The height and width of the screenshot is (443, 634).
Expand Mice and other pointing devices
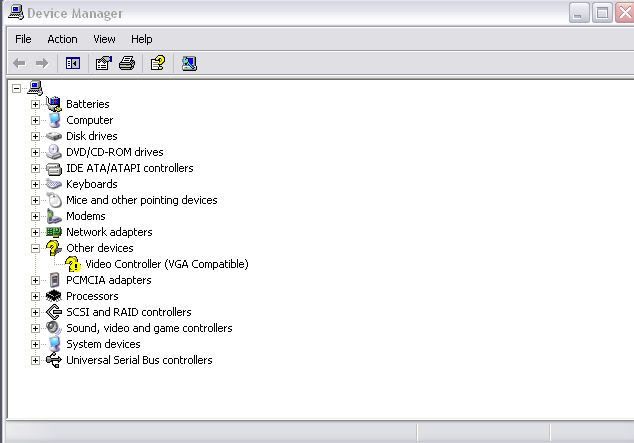point(35,200)
